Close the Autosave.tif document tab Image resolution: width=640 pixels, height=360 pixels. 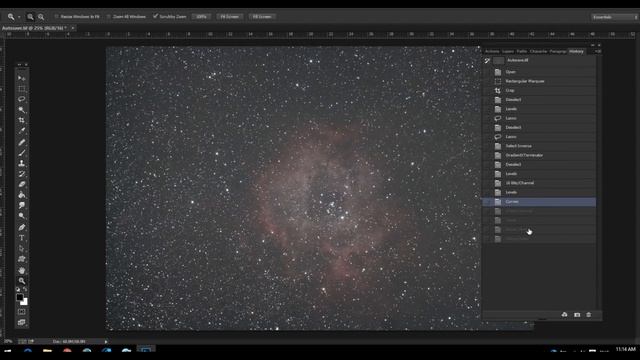coord(73,28)
